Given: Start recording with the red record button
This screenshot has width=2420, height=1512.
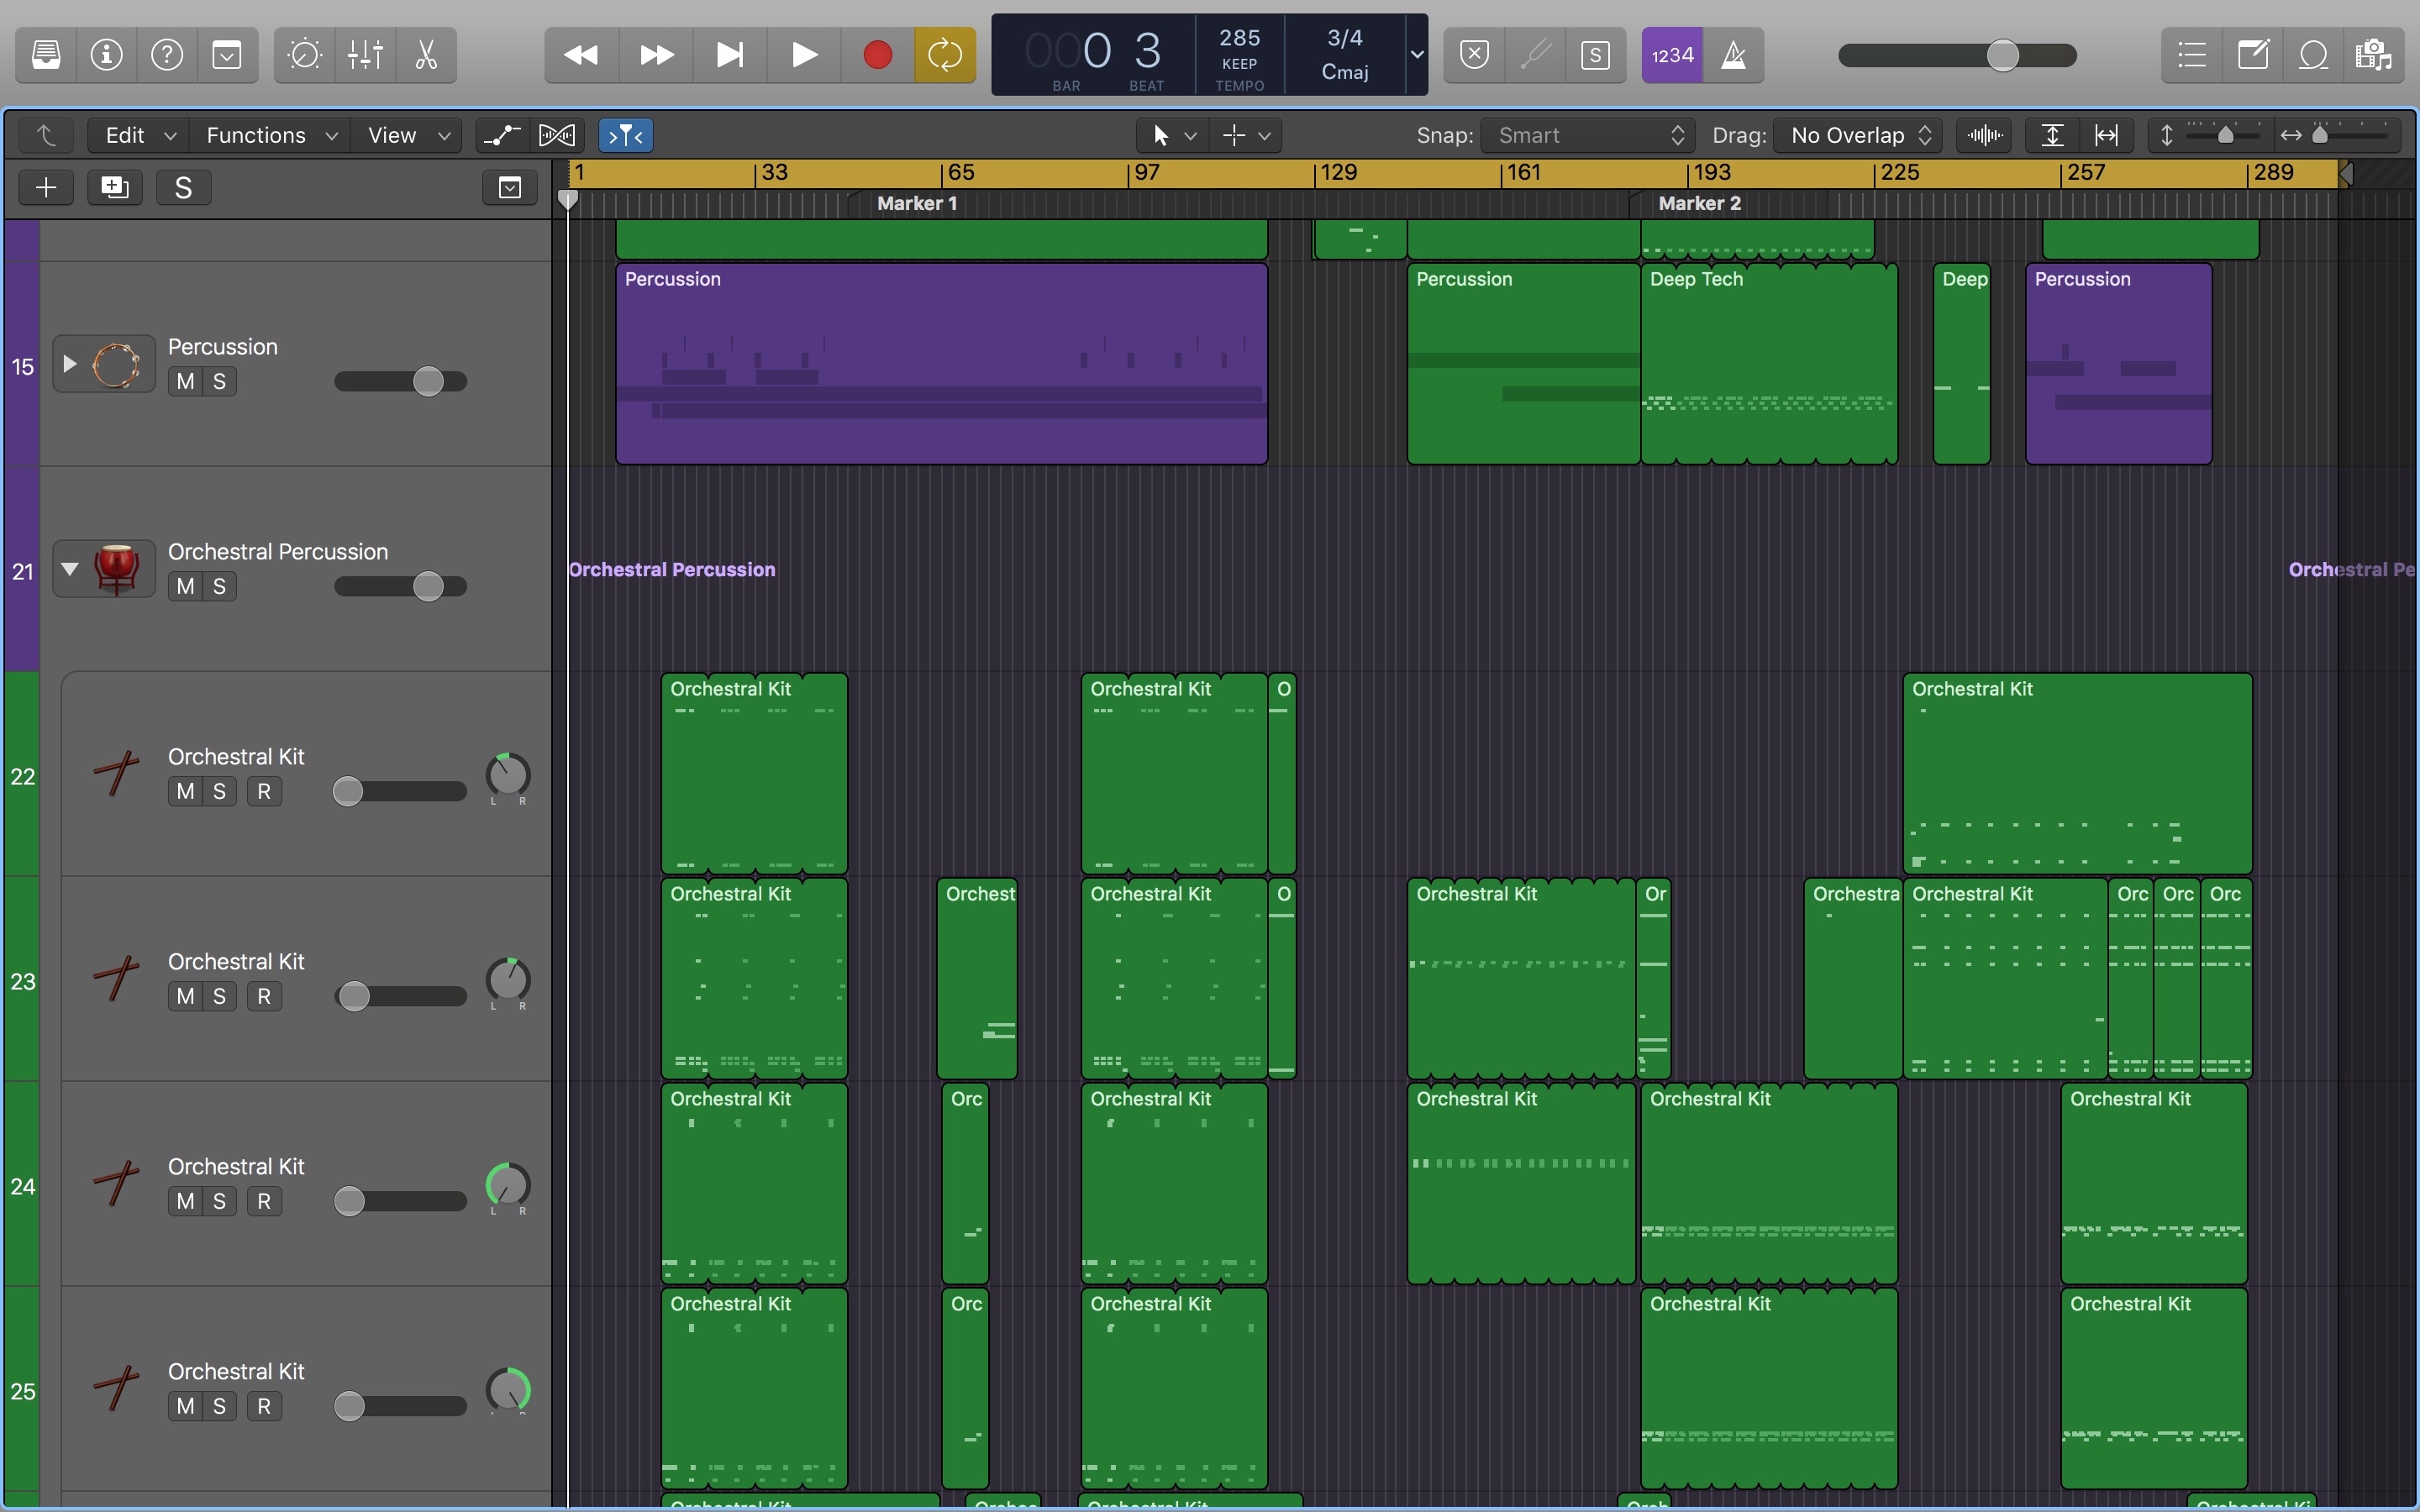Looking at the screenshot, I should pos(877,55).
